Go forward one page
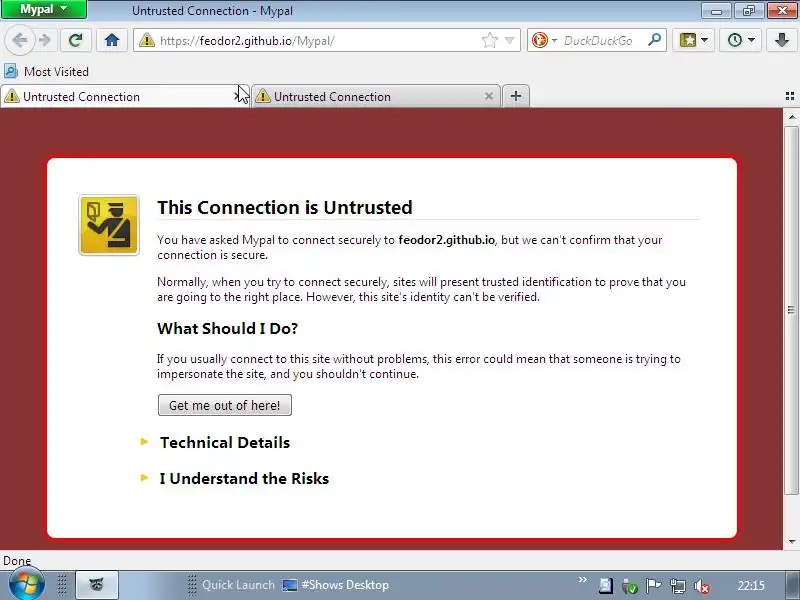The width and height of the screenshot is (800, 600). click(45, 40)
